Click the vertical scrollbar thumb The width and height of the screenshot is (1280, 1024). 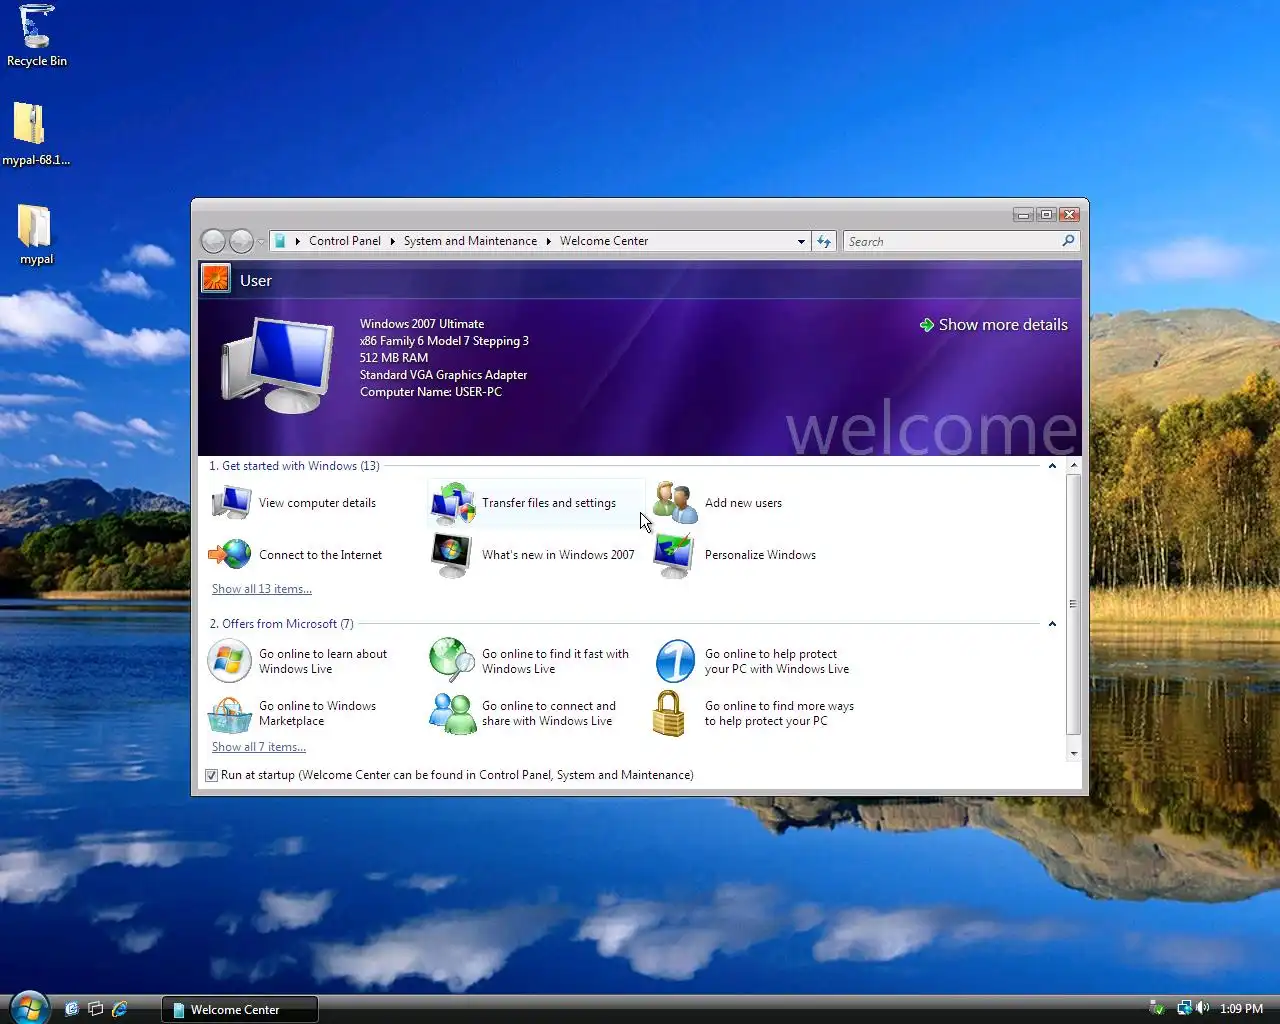[x=1073, y=604]
